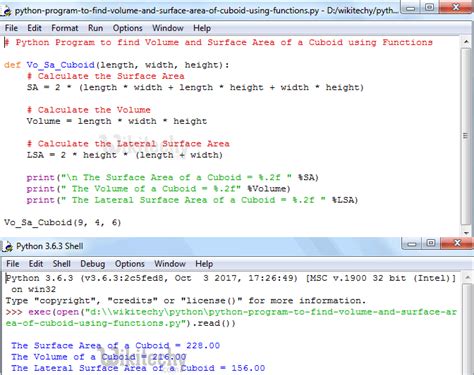Click the editor window title bar text
Screen dimensions: 474x375
coord(207,11)
